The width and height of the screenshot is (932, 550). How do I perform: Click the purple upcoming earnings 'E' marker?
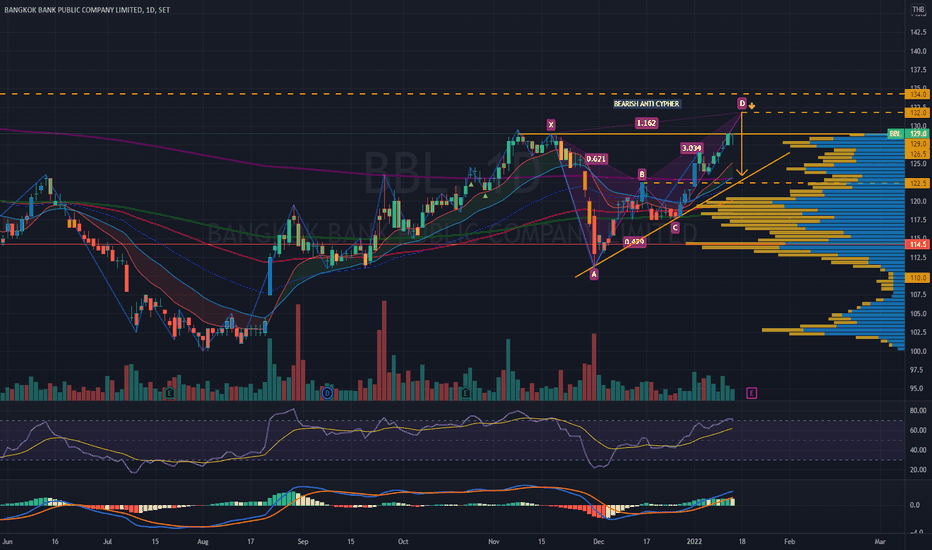(752, 393)
